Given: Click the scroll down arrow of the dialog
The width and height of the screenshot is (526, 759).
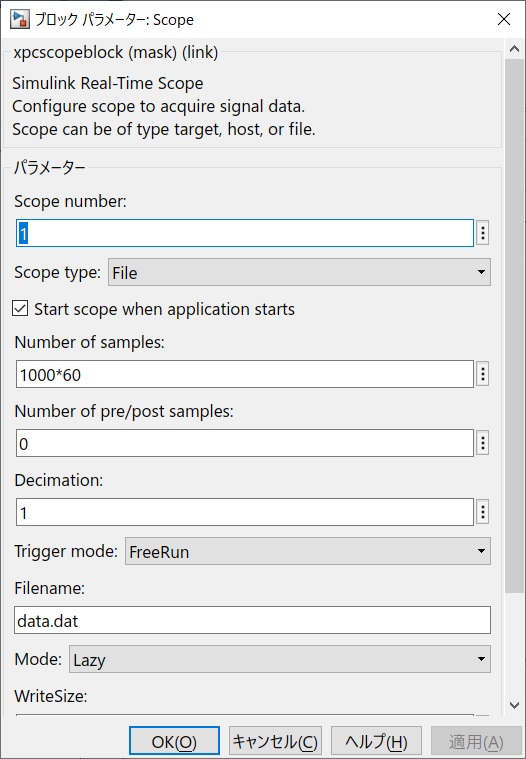Looking at the screenshot, I should pyautogui.click(x=514, y=705).
